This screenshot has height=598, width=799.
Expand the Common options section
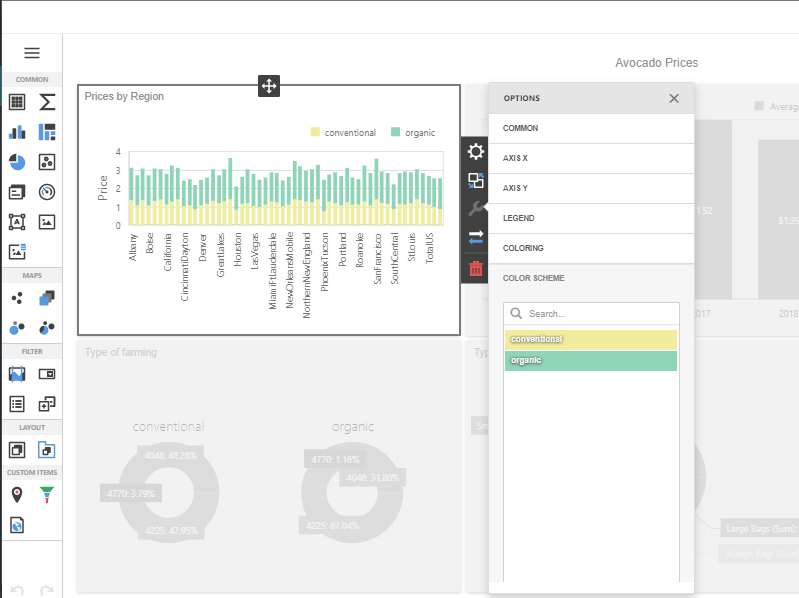click(x=590, y=128)
